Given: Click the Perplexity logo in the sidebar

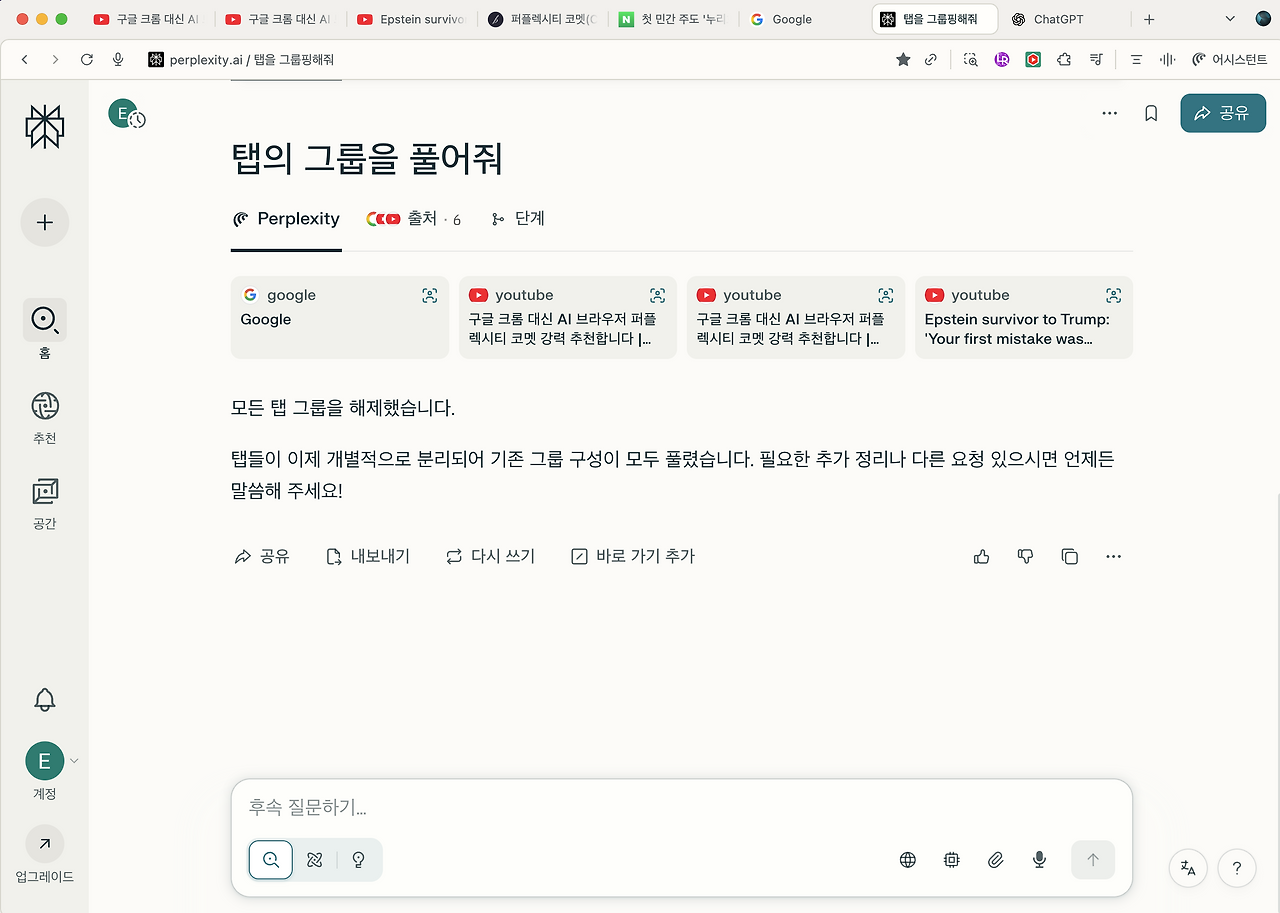Looking at the screenshot, I should click(45, 127).
